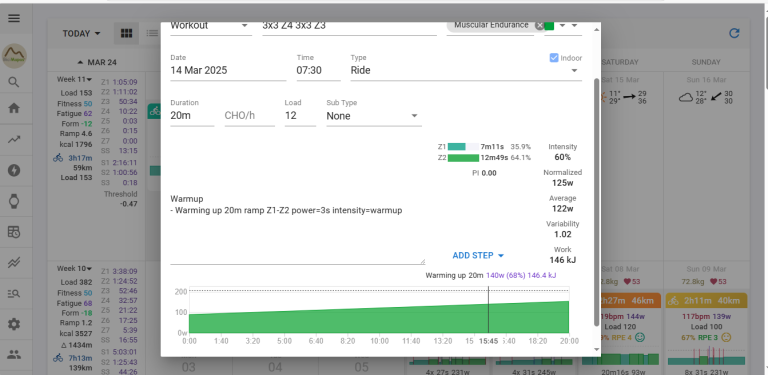Open the ADD STEP dropdown
768x375 pixels.
click(x=478, y=256)
